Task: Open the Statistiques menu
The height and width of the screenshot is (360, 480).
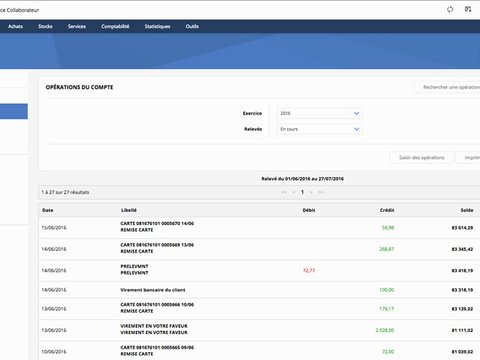Action: point(157,26)
